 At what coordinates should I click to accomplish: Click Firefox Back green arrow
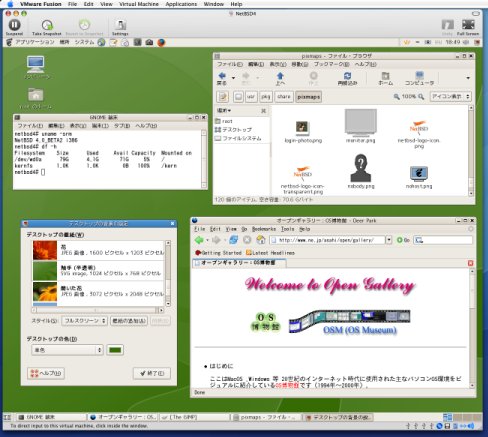click(x=199, y=240)
